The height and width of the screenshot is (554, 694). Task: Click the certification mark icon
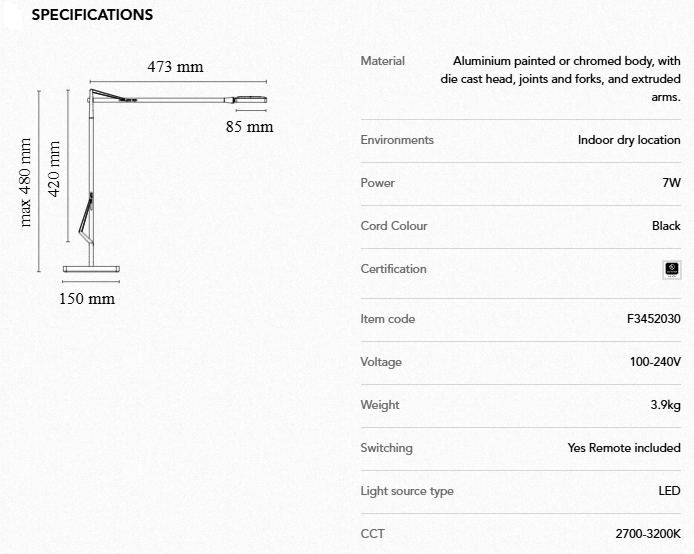pyautogui.click(x=672, y=269)
